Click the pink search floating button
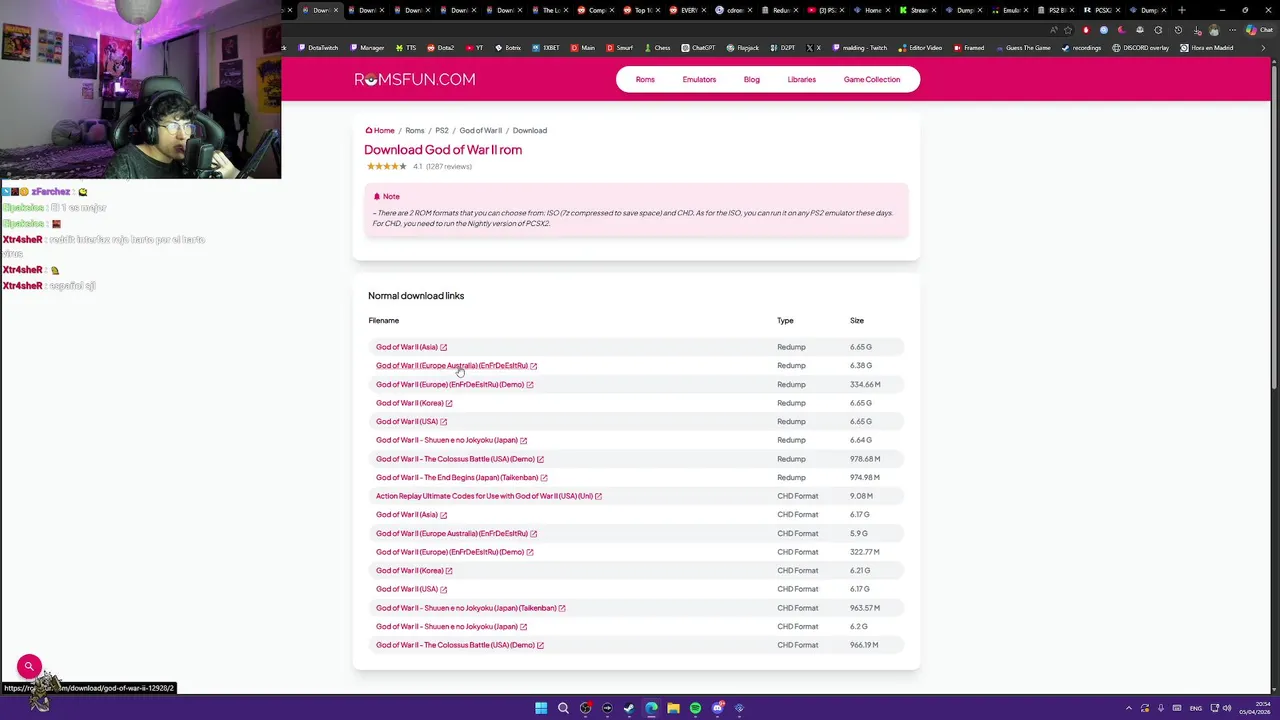Viewport: 1280px width, 720px height. (x=29, y=666)
